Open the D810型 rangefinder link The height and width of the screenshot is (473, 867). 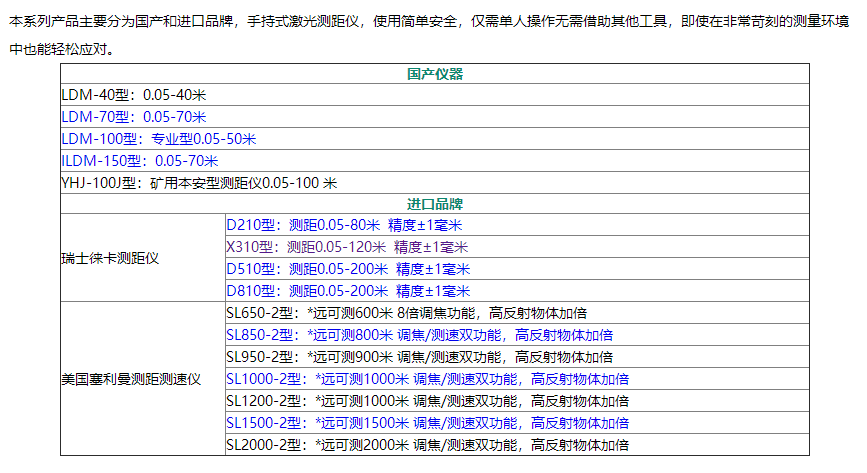[x=348, y=291]
